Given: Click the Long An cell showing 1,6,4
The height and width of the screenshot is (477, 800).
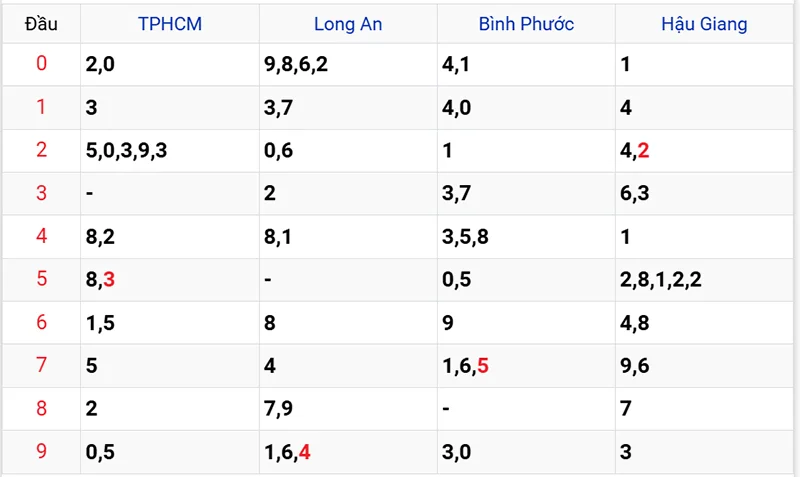Looking at the screenshot, I should coord(288,451).
